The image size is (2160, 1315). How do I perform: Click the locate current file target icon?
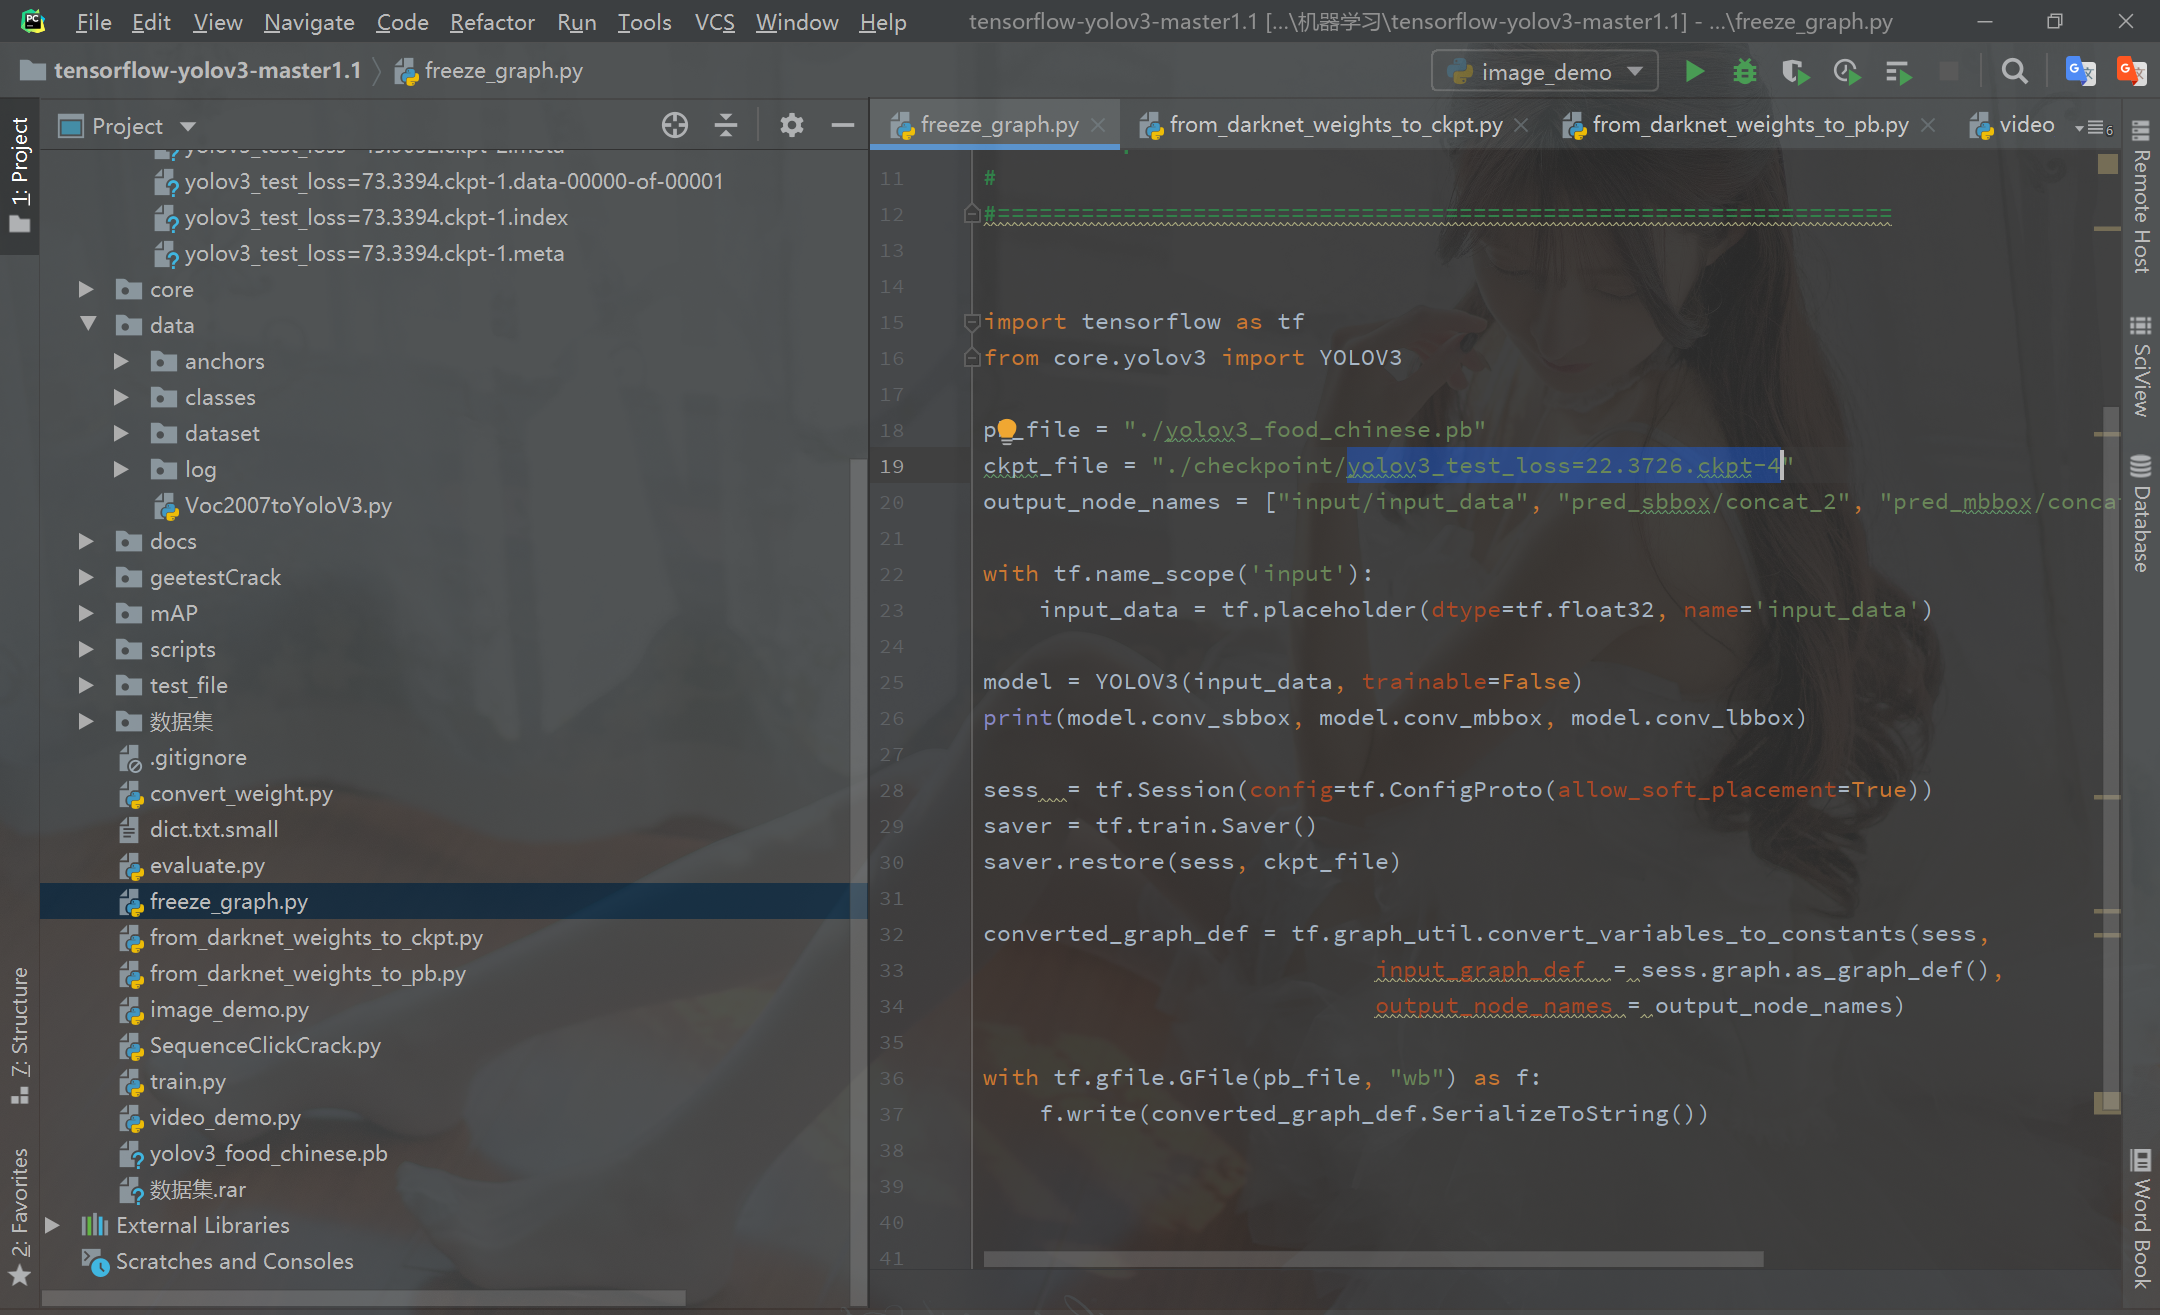(675, 125)
